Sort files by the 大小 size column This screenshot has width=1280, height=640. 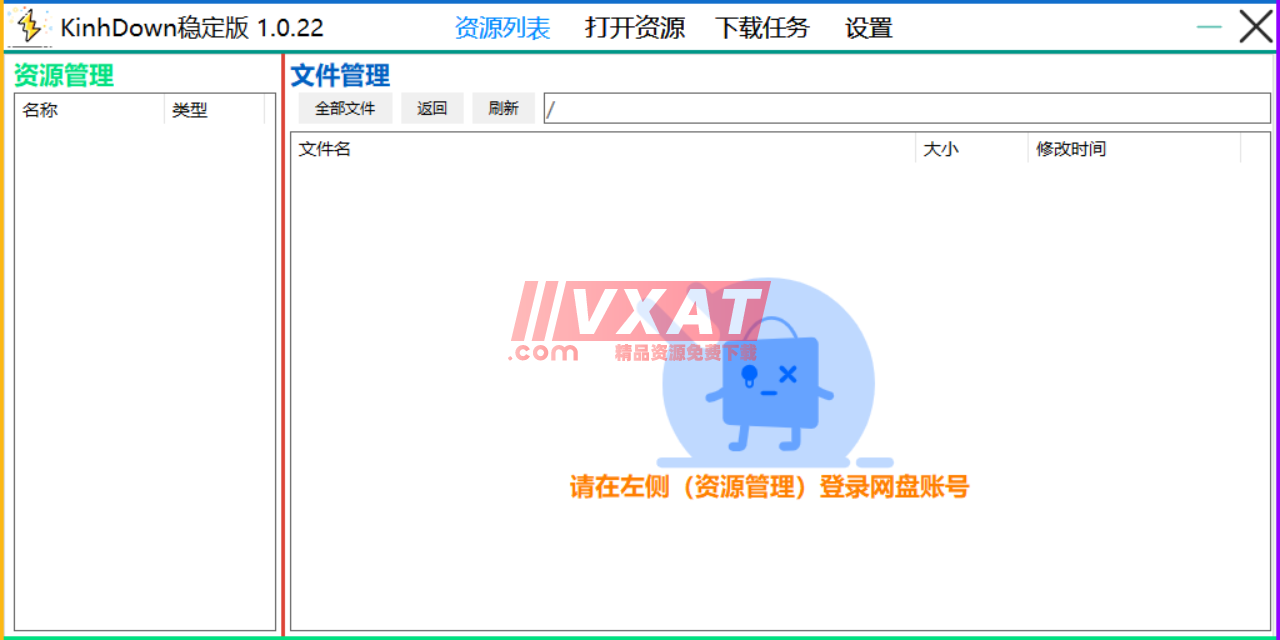point(941,148)
